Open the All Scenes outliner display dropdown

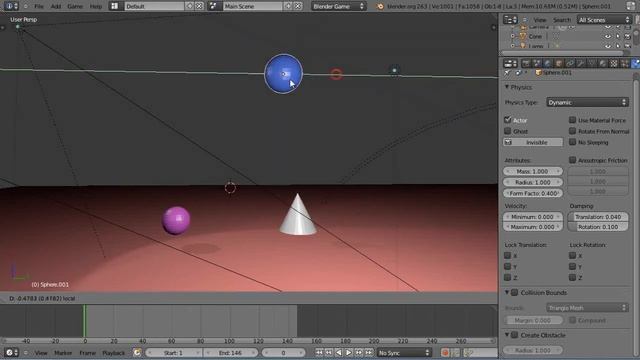click(604, 20)
